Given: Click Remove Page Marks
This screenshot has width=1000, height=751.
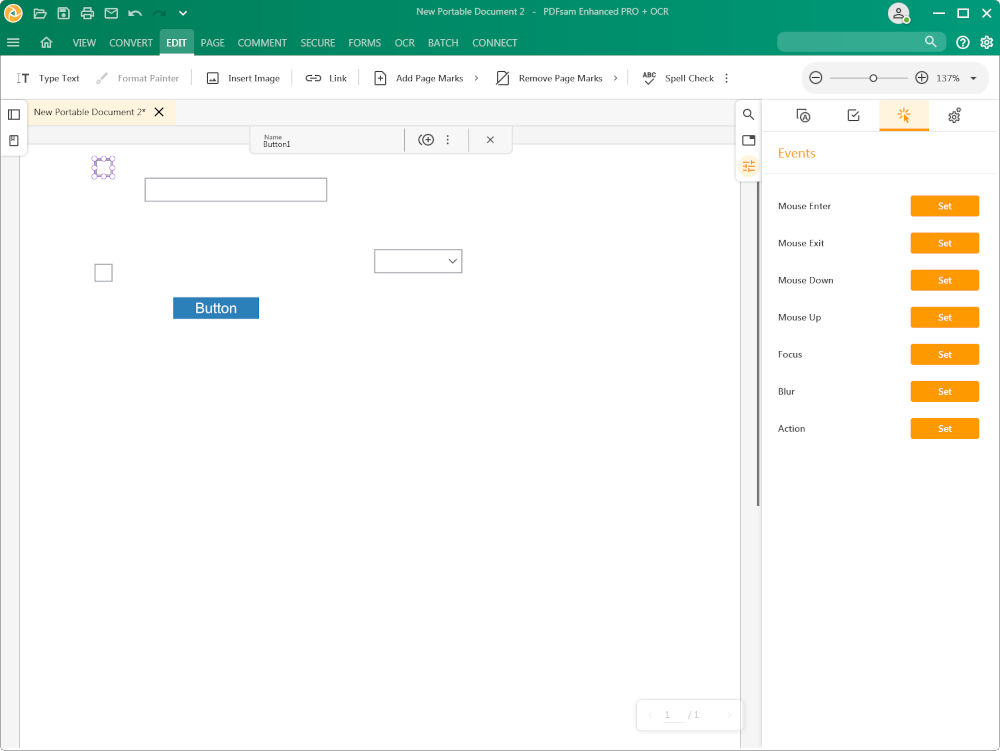Looking at the screenshot, I should click(x=549, y=78).
